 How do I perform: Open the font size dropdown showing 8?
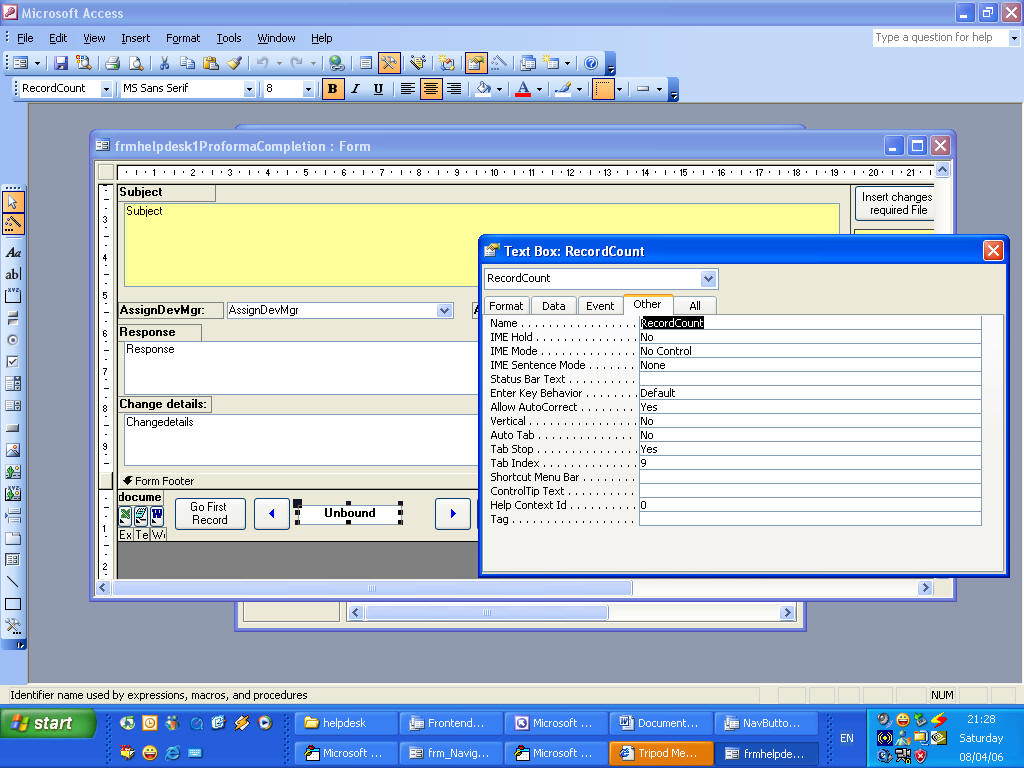[x=308, y=89]
